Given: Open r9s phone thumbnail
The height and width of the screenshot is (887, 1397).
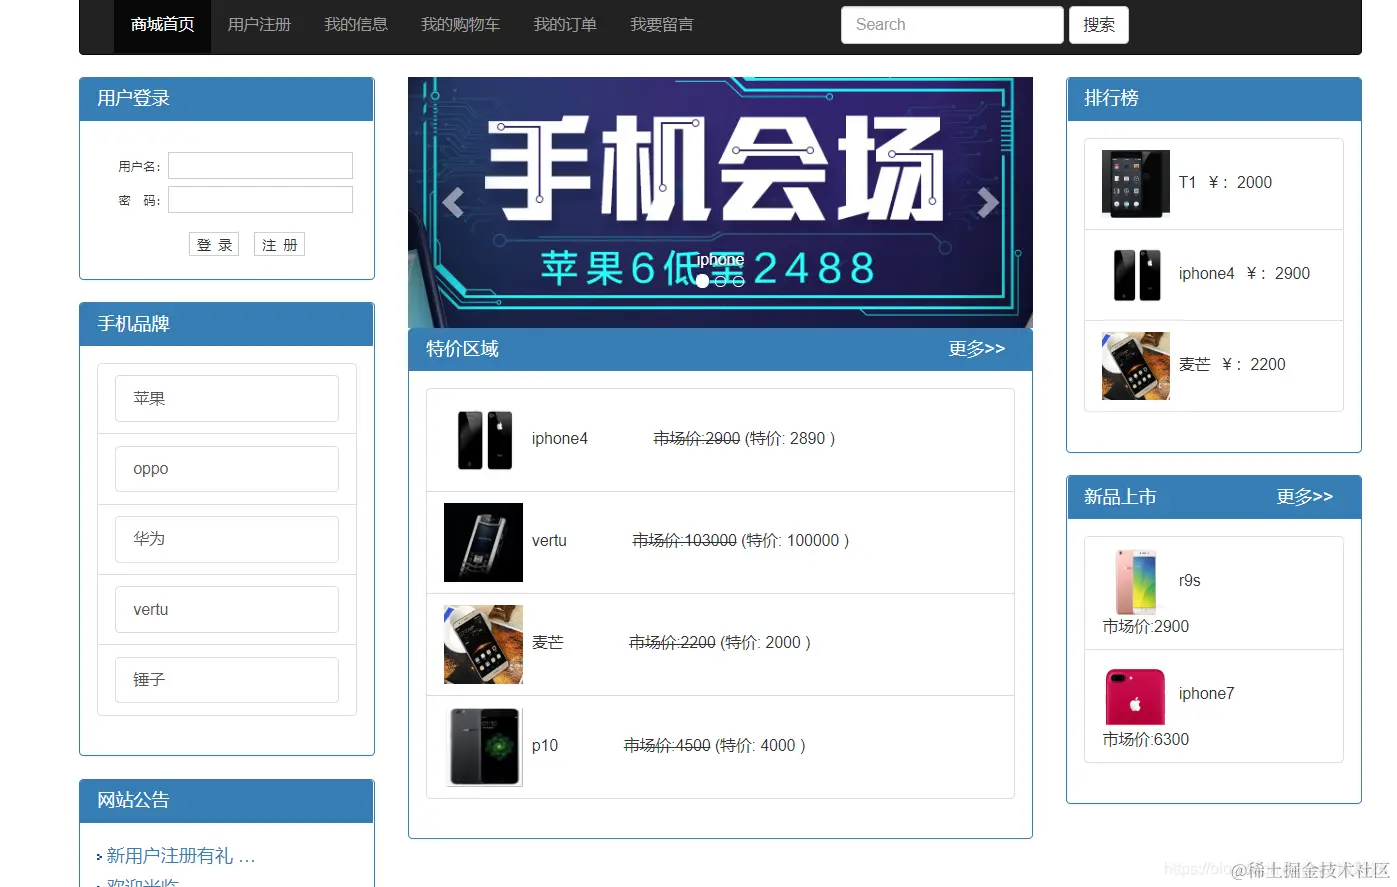Looking at the screenshot, I should [1136, 581].
